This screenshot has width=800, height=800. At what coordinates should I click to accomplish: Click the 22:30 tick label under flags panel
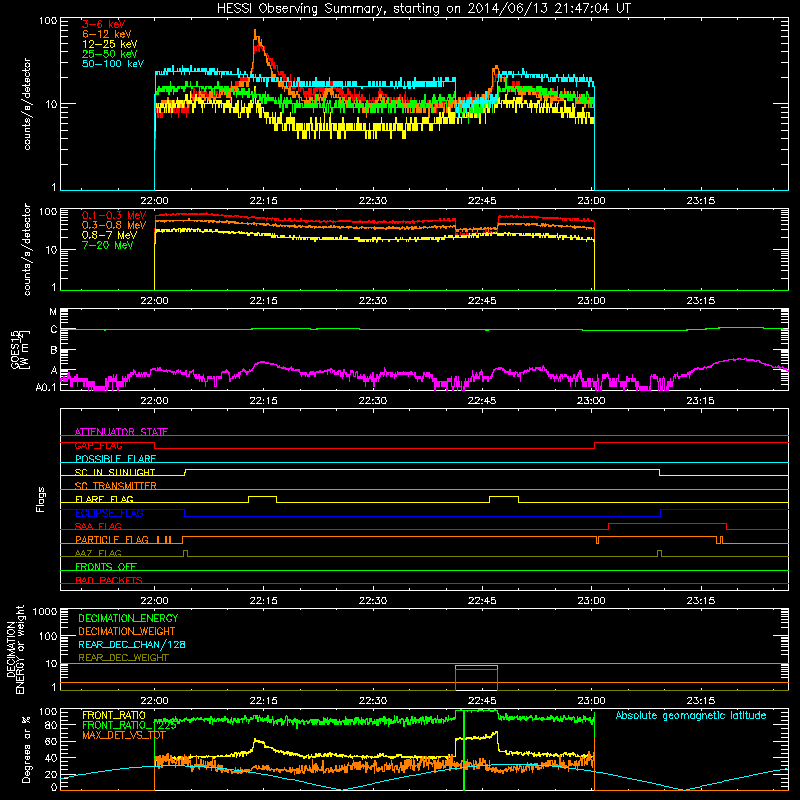pyautogui.click(x=373, y=601)
